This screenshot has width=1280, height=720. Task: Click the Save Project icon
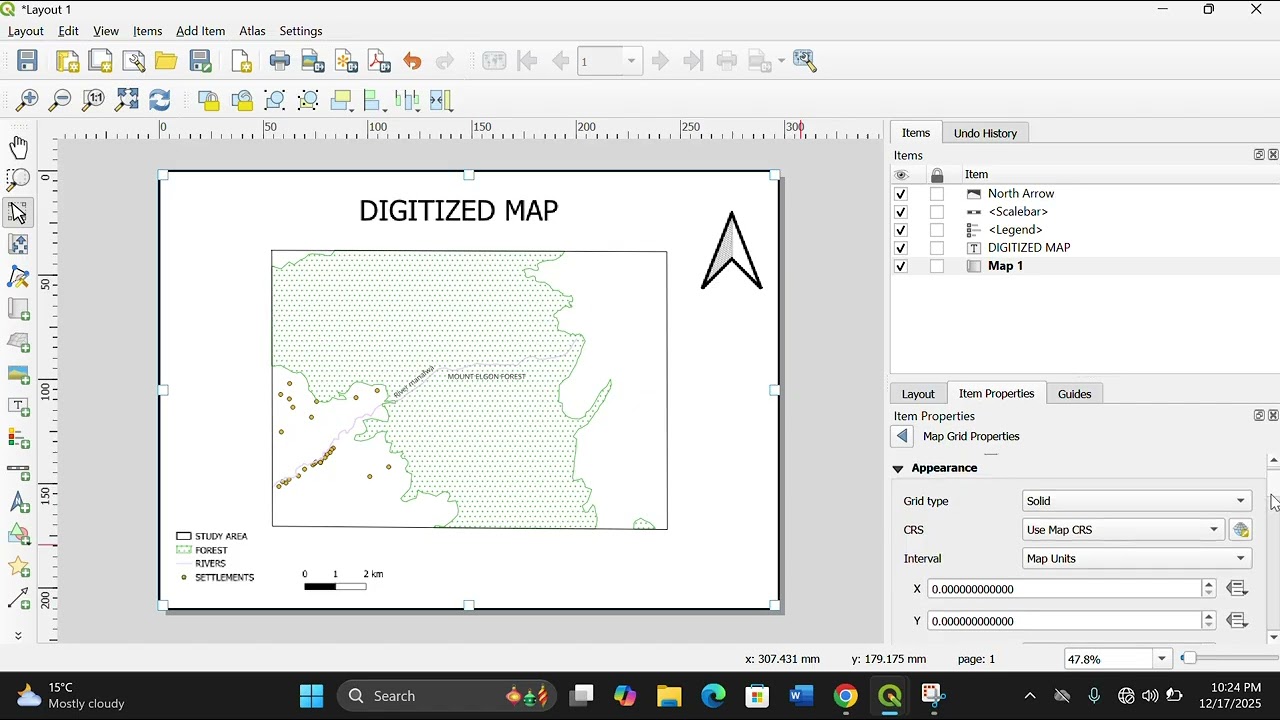(x=27, y=61)
